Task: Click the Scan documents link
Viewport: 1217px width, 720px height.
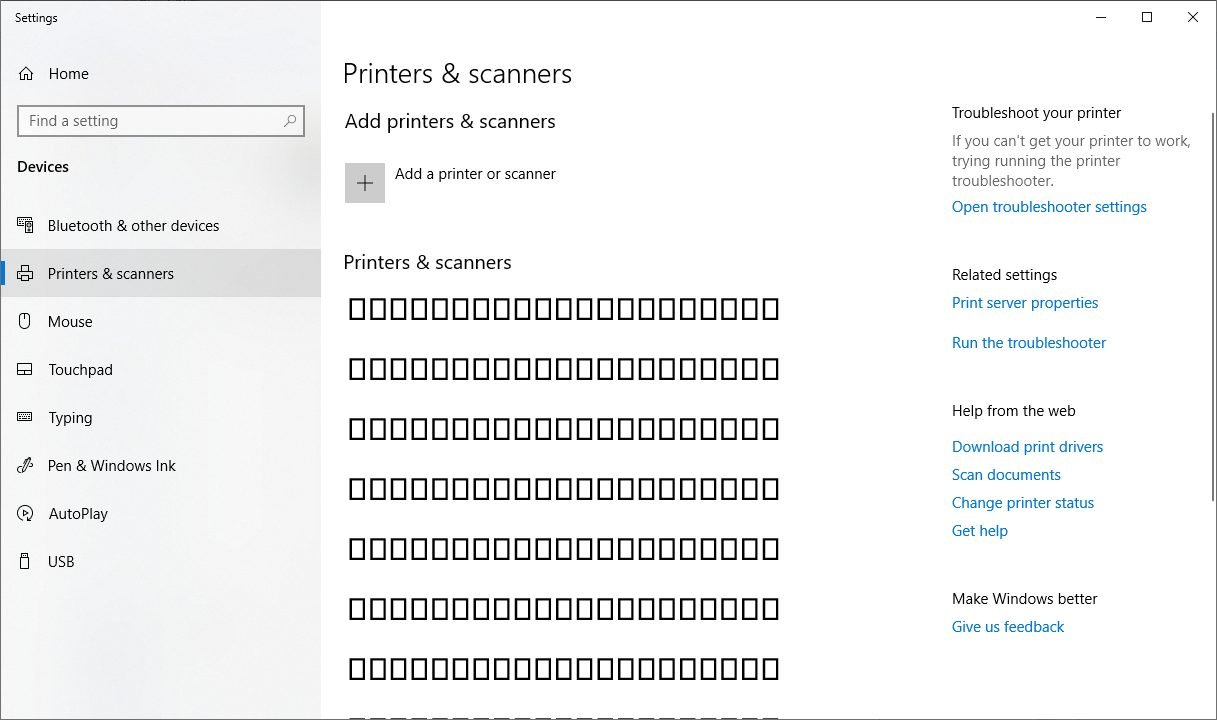Action: point(1006,475)
